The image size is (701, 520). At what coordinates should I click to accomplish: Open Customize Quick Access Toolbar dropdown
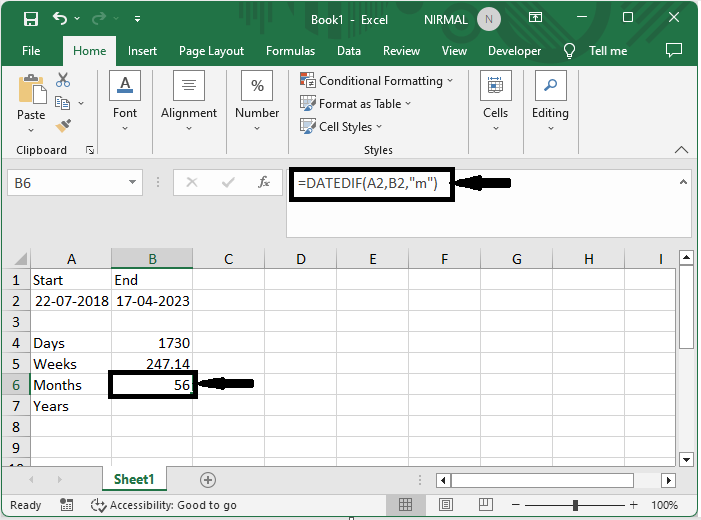137,19
